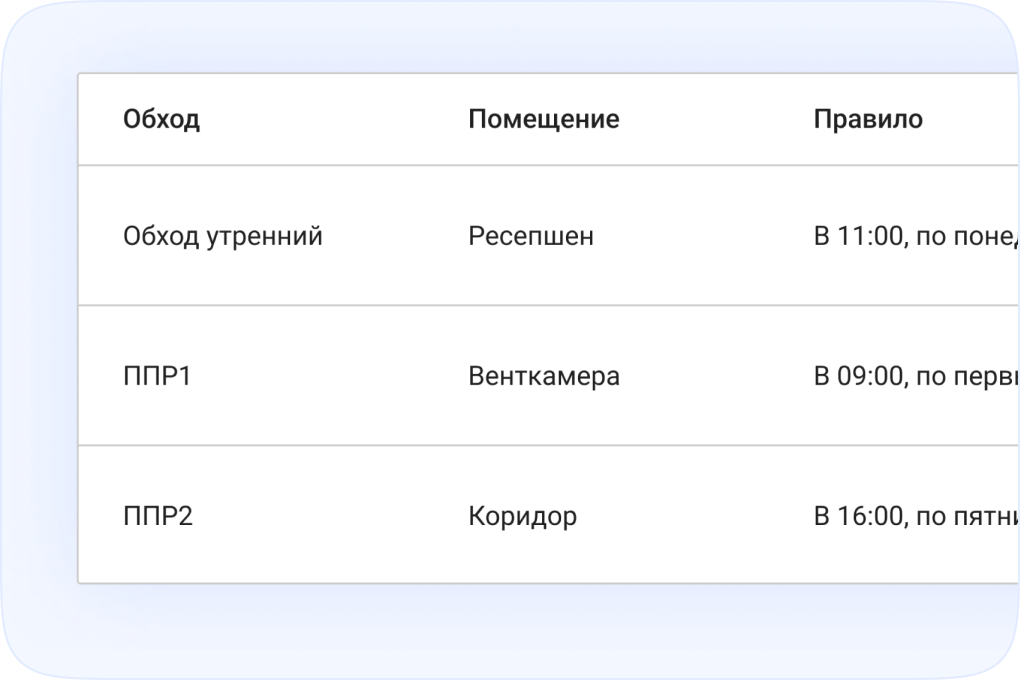Click the Обход утренний label
The height and width of the screenshot is (680, 1020).
(223, 236)
